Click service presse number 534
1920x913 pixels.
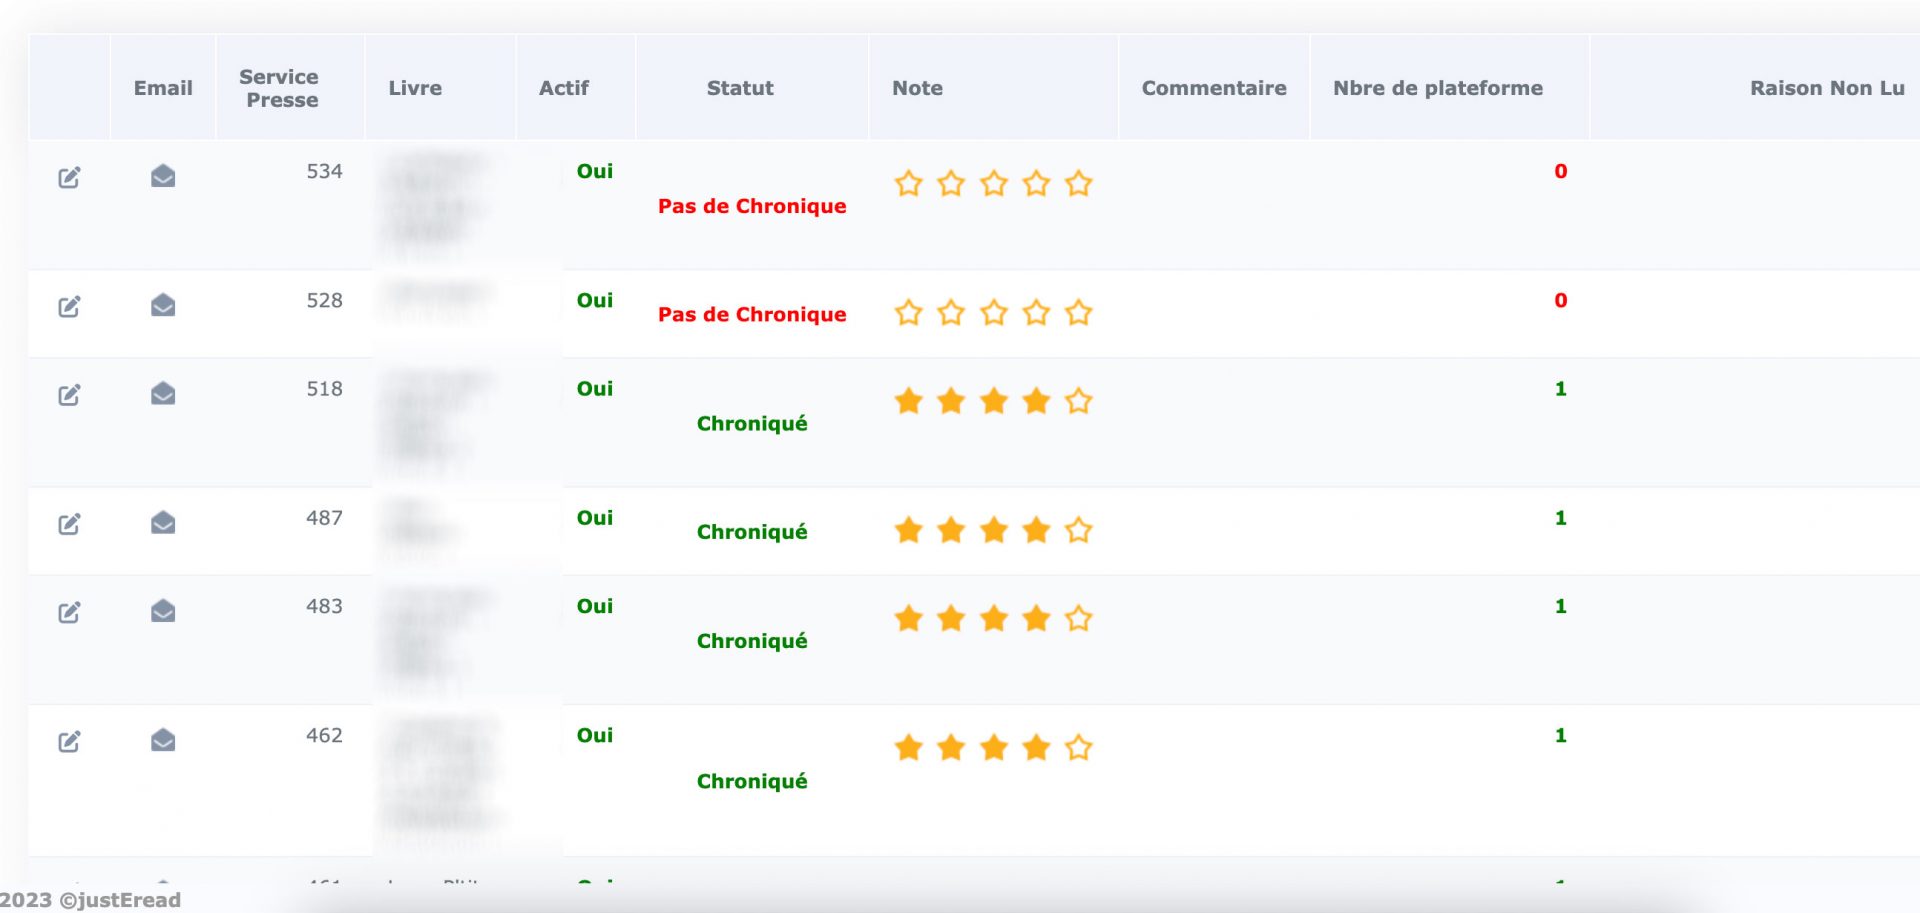[x=324, y=171]
